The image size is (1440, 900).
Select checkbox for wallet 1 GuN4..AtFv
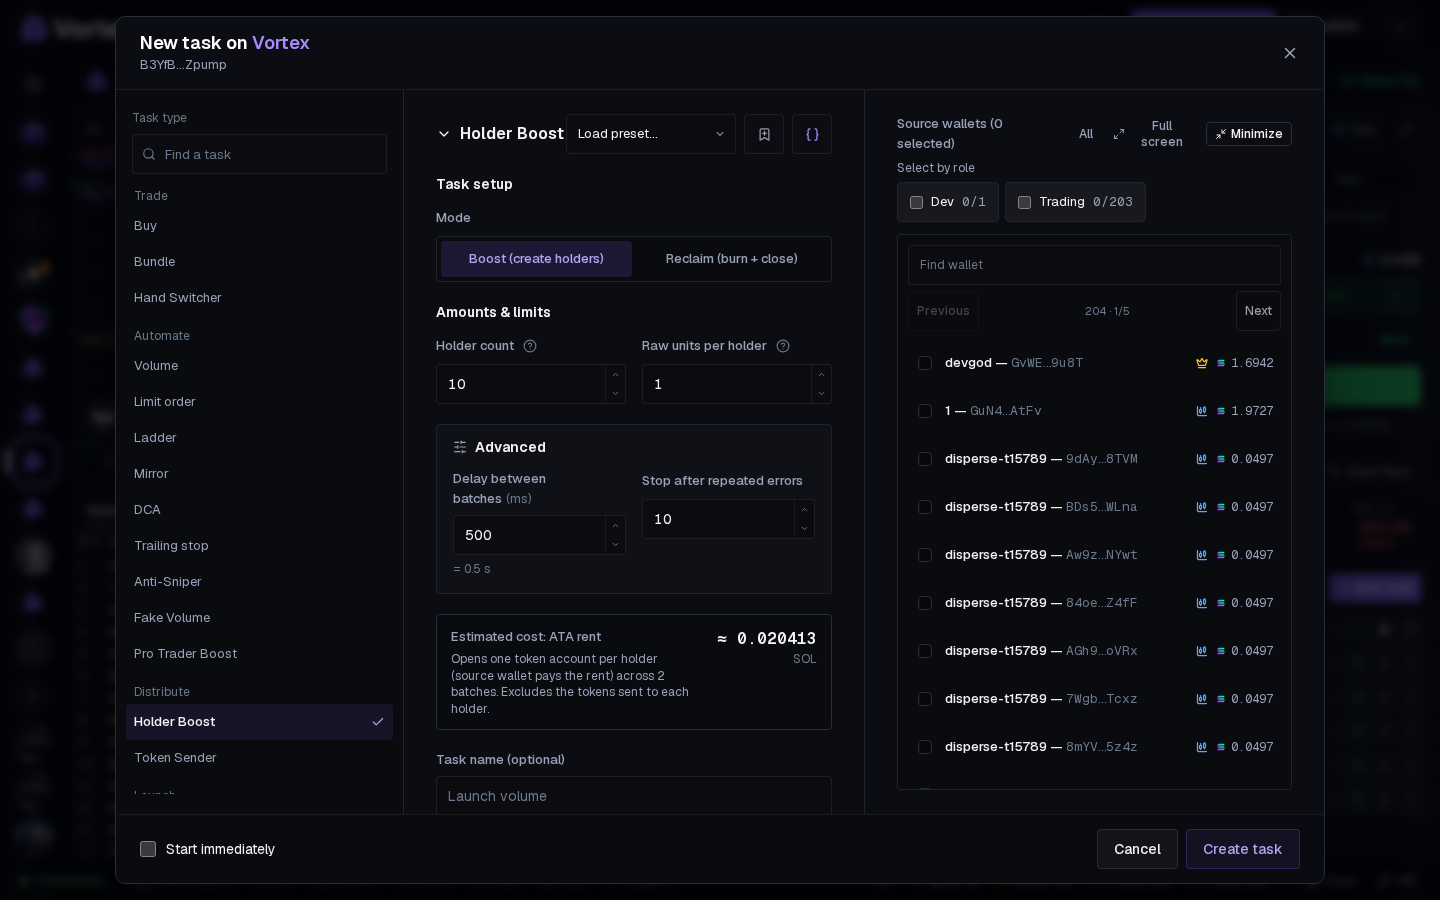925,411
